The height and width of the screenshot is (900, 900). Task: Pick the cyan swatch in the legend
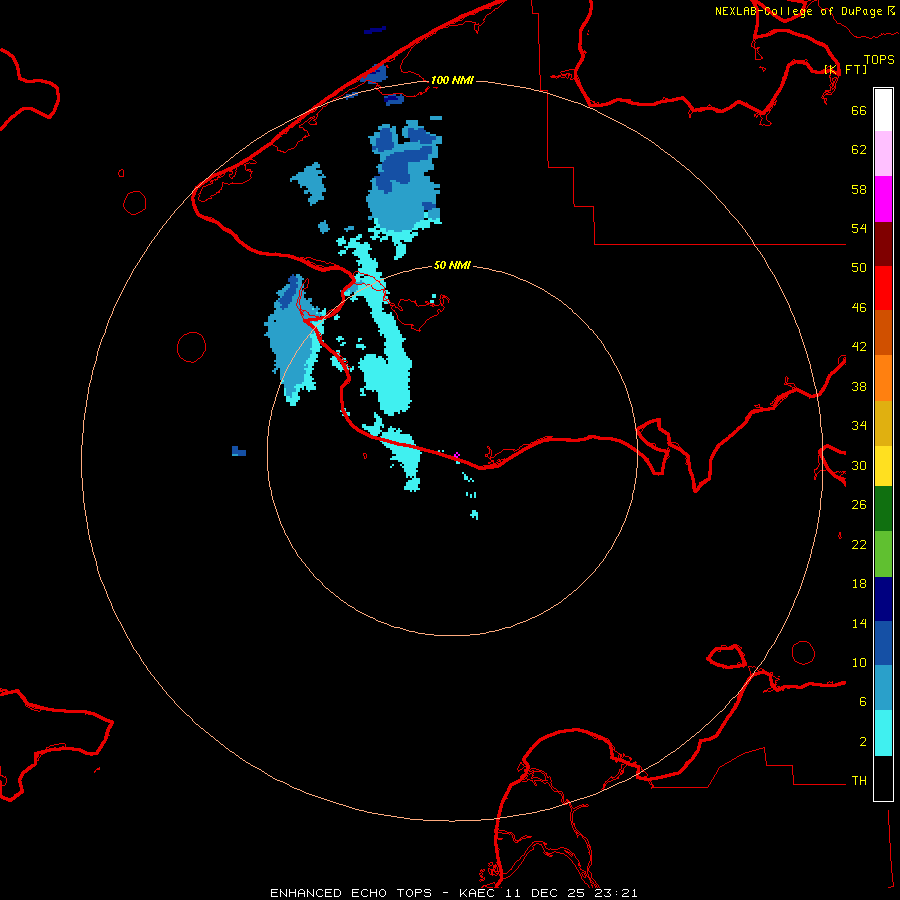pos(883,733)
